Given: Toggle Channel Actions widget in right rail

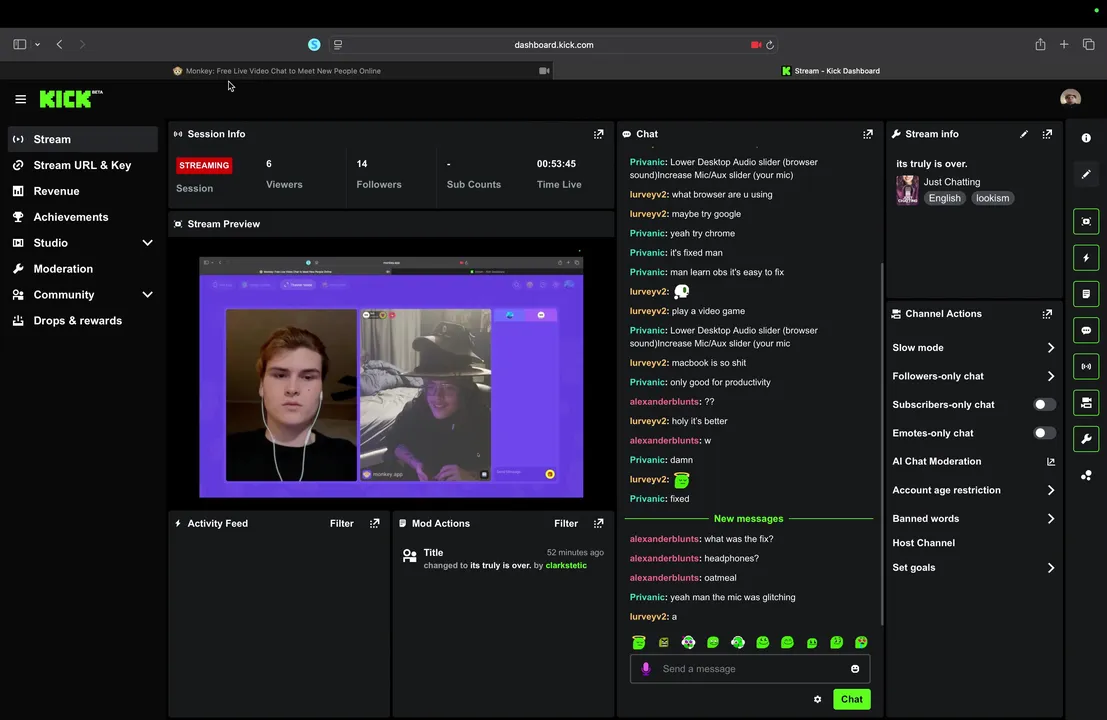Looking at the screenshot, I should coord(1086,403).
